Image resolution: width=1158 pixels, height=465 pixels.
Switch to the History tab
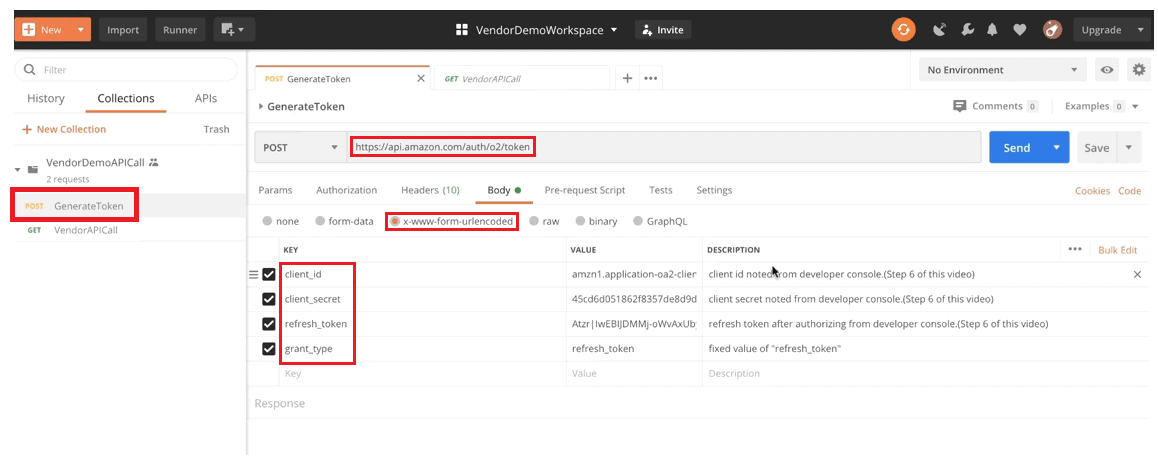coord(46,98)
